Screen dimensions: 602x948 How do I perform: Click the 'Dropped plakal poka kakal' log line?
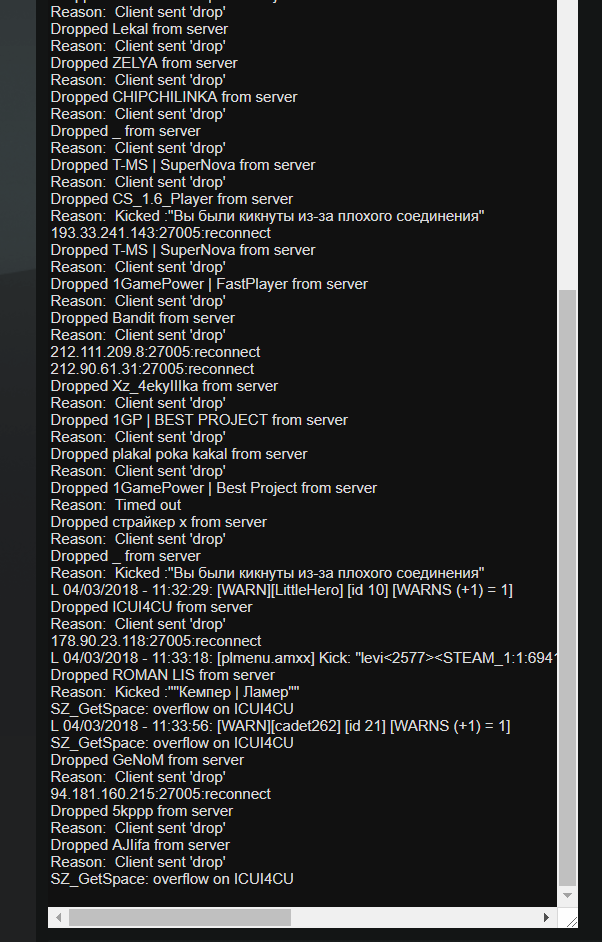point(179,454)
